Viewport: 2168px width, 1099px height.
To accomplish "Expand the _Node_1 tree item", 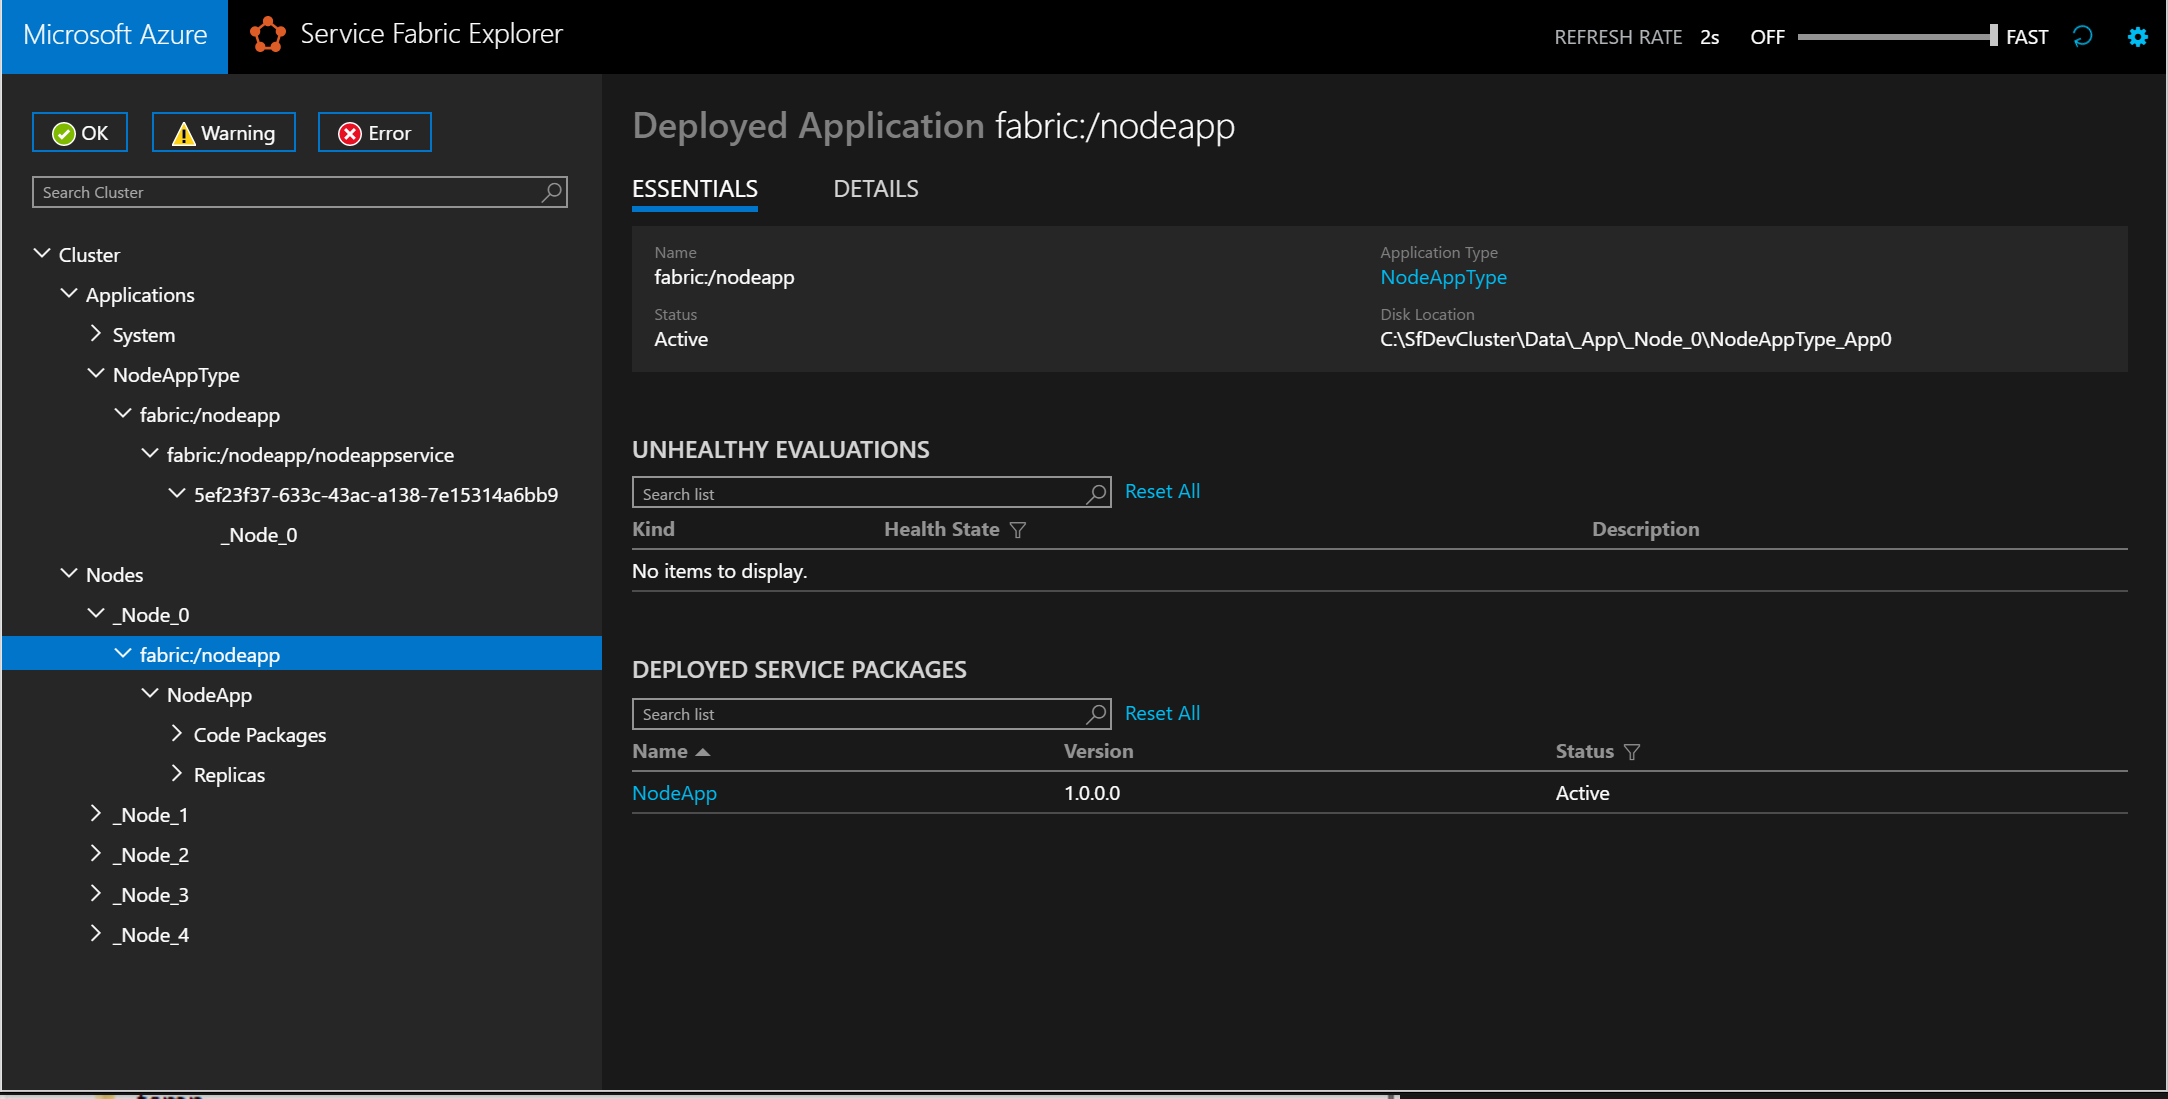I will (x=94, y=814).
